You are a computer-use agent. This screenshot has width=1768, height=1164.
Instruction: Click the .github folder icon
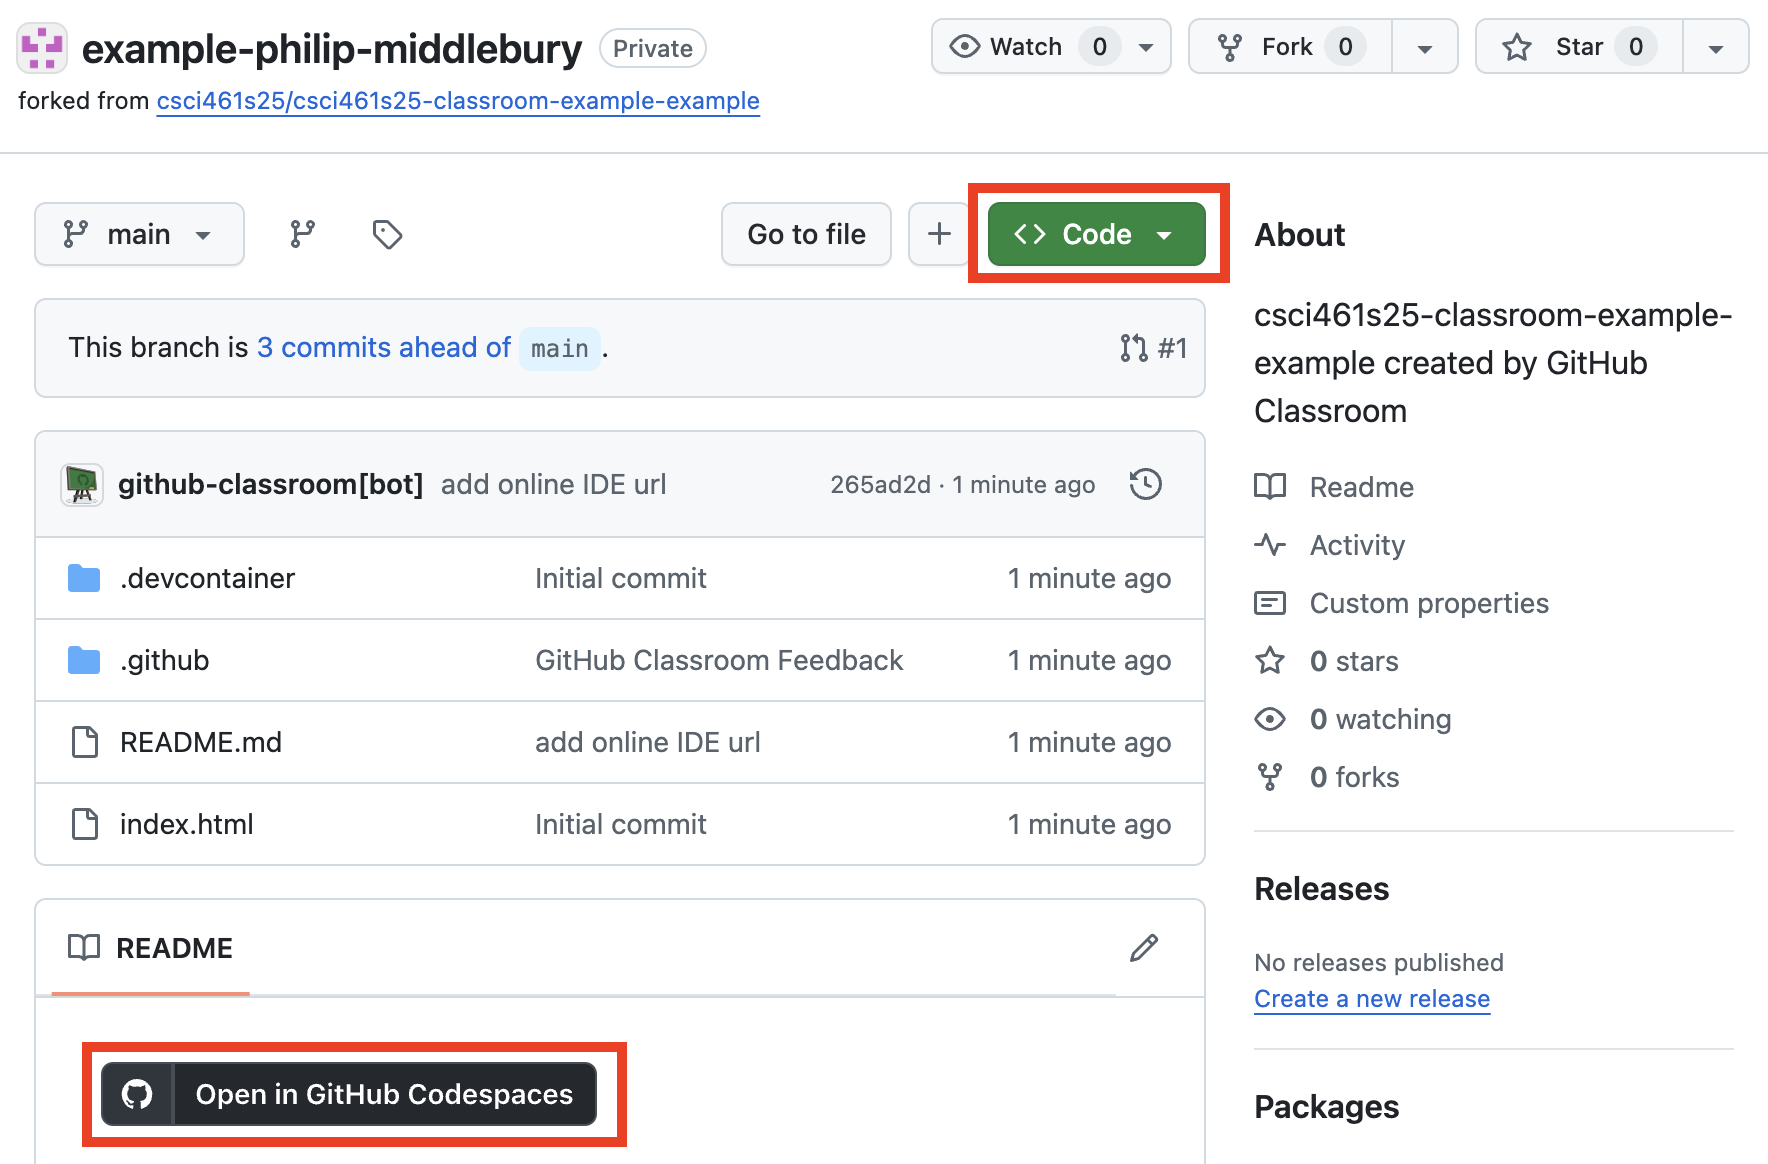tap(84, 660)
